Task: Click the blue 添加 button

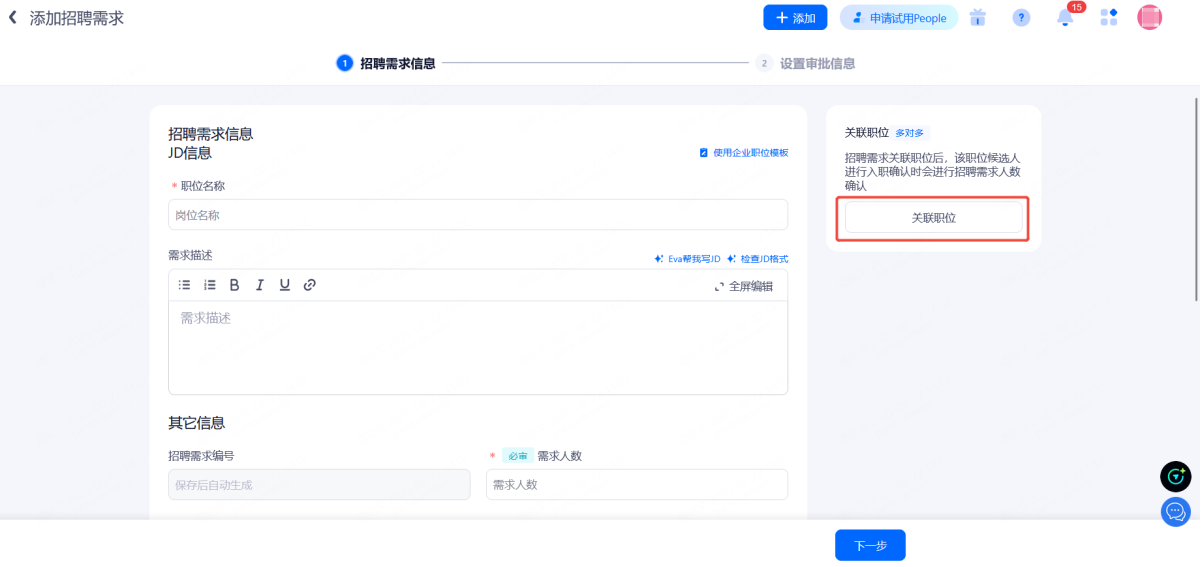Action: pyautogui.click(x=795, y=18)
